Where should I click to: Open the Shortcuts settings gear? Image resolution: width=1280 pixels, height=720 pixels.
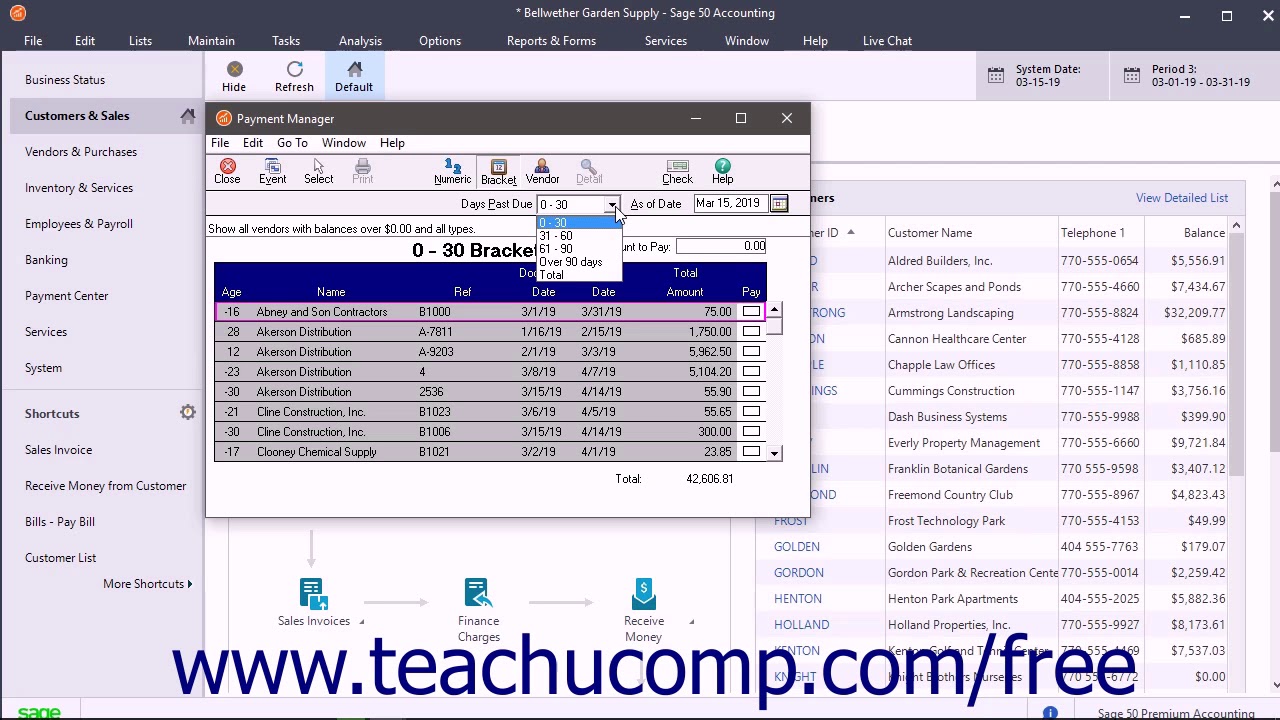(187, 413)
